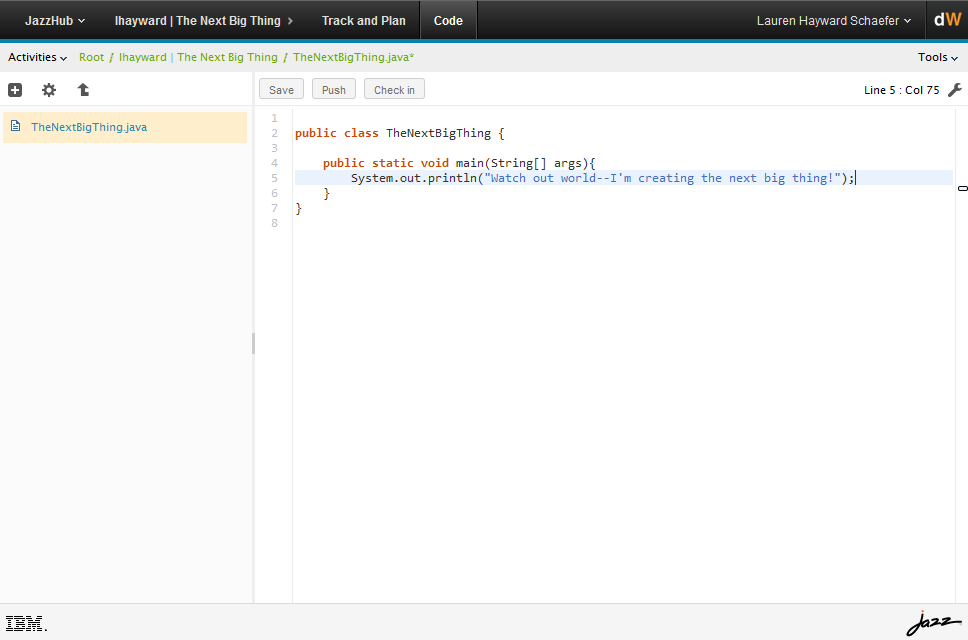
Task: Open the gear settings icon in sidebar
Action: tap(49, 90)
